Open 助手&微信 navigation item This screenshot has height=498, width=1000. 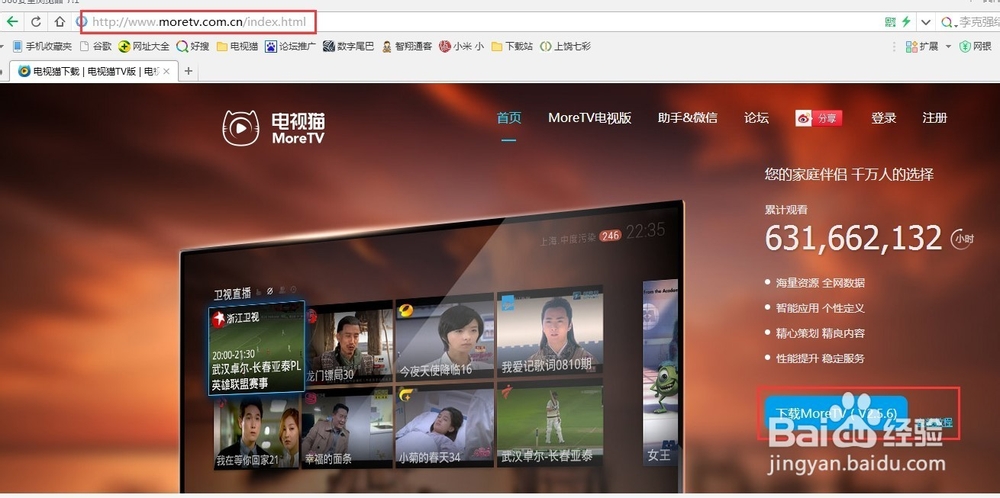[688, 118]
